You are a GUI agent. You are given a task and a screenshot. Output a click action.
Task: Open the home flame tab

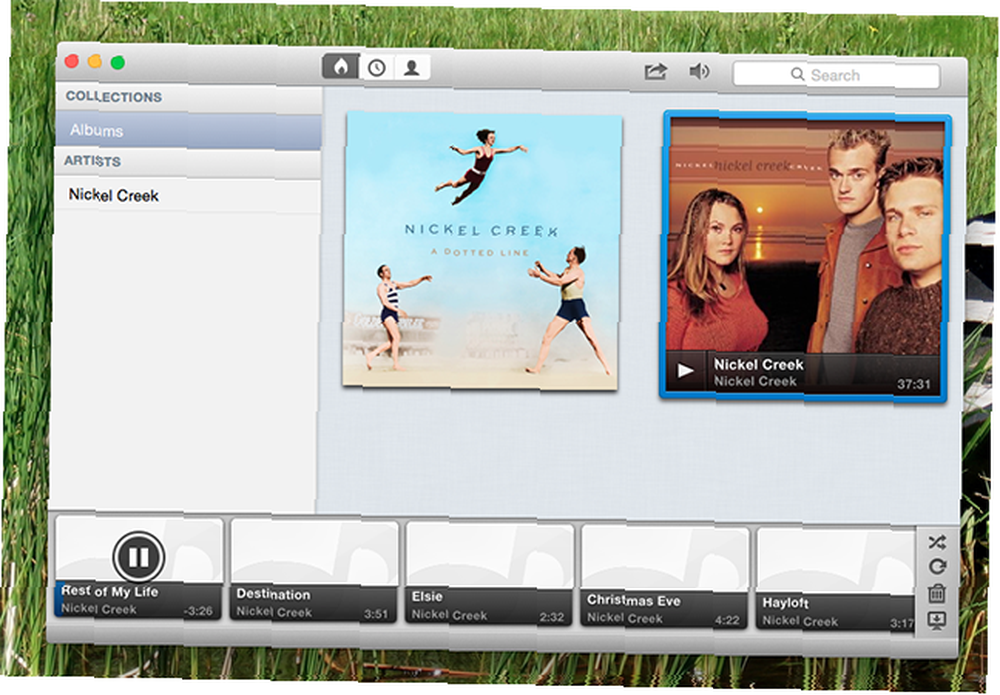coord(341,66)
